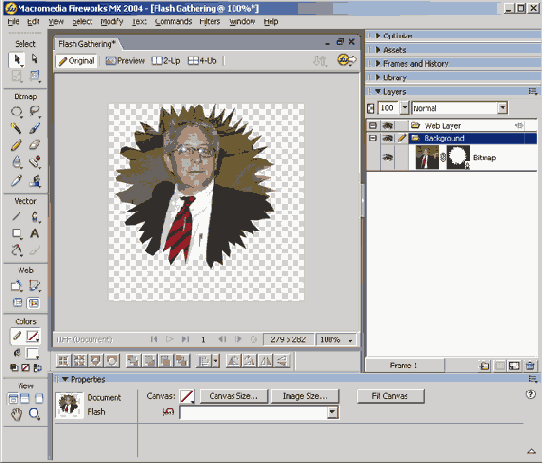Open the Filters menu
This screenshot has width=542, height=463.
[x=209, y=21]
